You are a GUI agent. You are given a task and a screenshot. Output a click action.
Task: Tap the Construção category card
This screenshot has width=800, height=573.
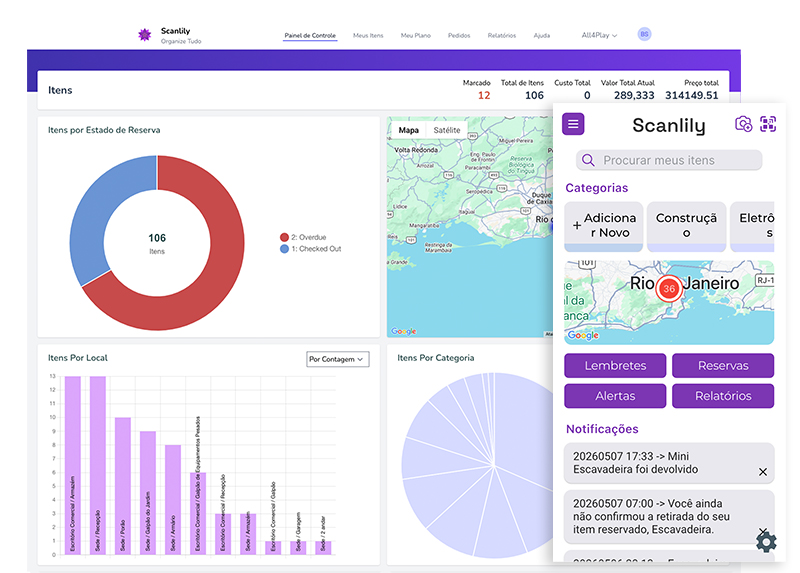(x=686, y=226)
